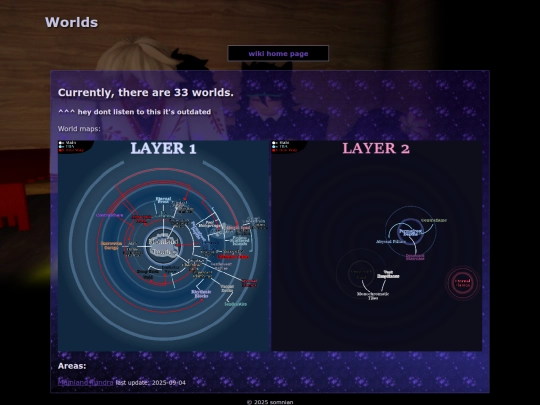The height and width of the screenshot is (405, 540).
Task: Select the 'Worlds' page heading
Action: click(71, 22)
